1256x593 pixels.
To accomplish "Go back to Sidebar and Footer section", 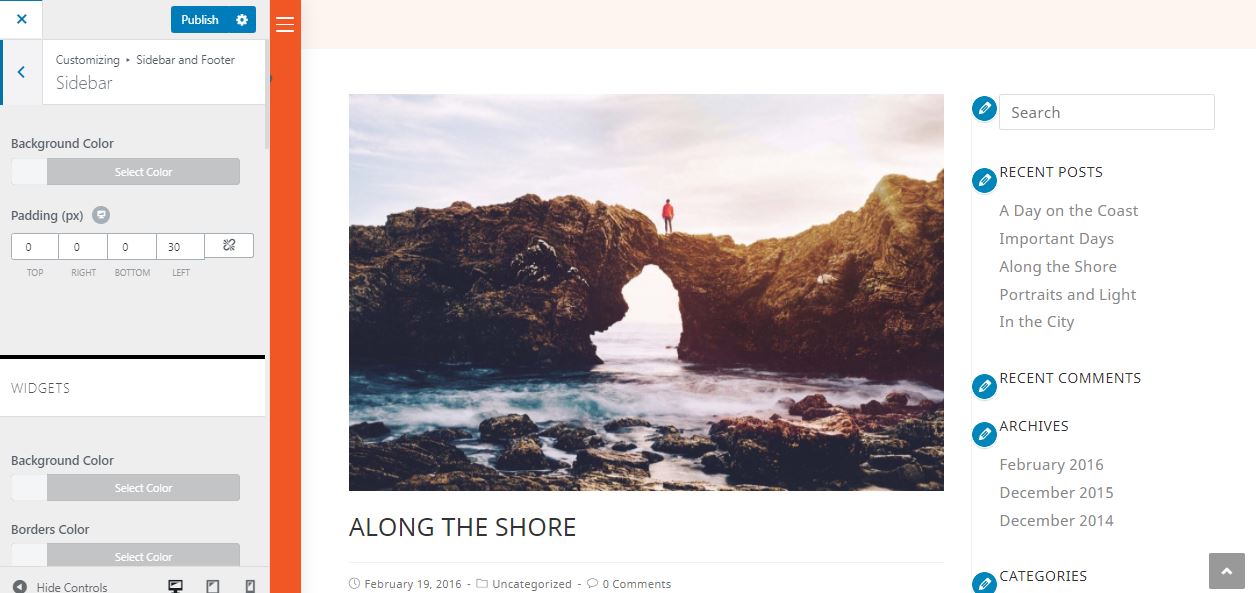I will [21, 72].
